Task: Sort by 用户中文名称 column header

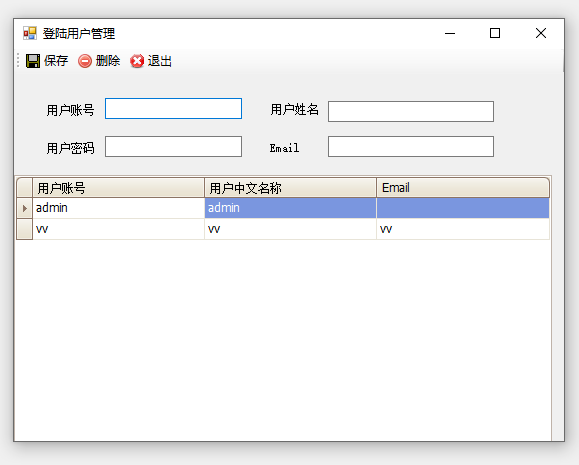Action: click(x=291, y=188)
